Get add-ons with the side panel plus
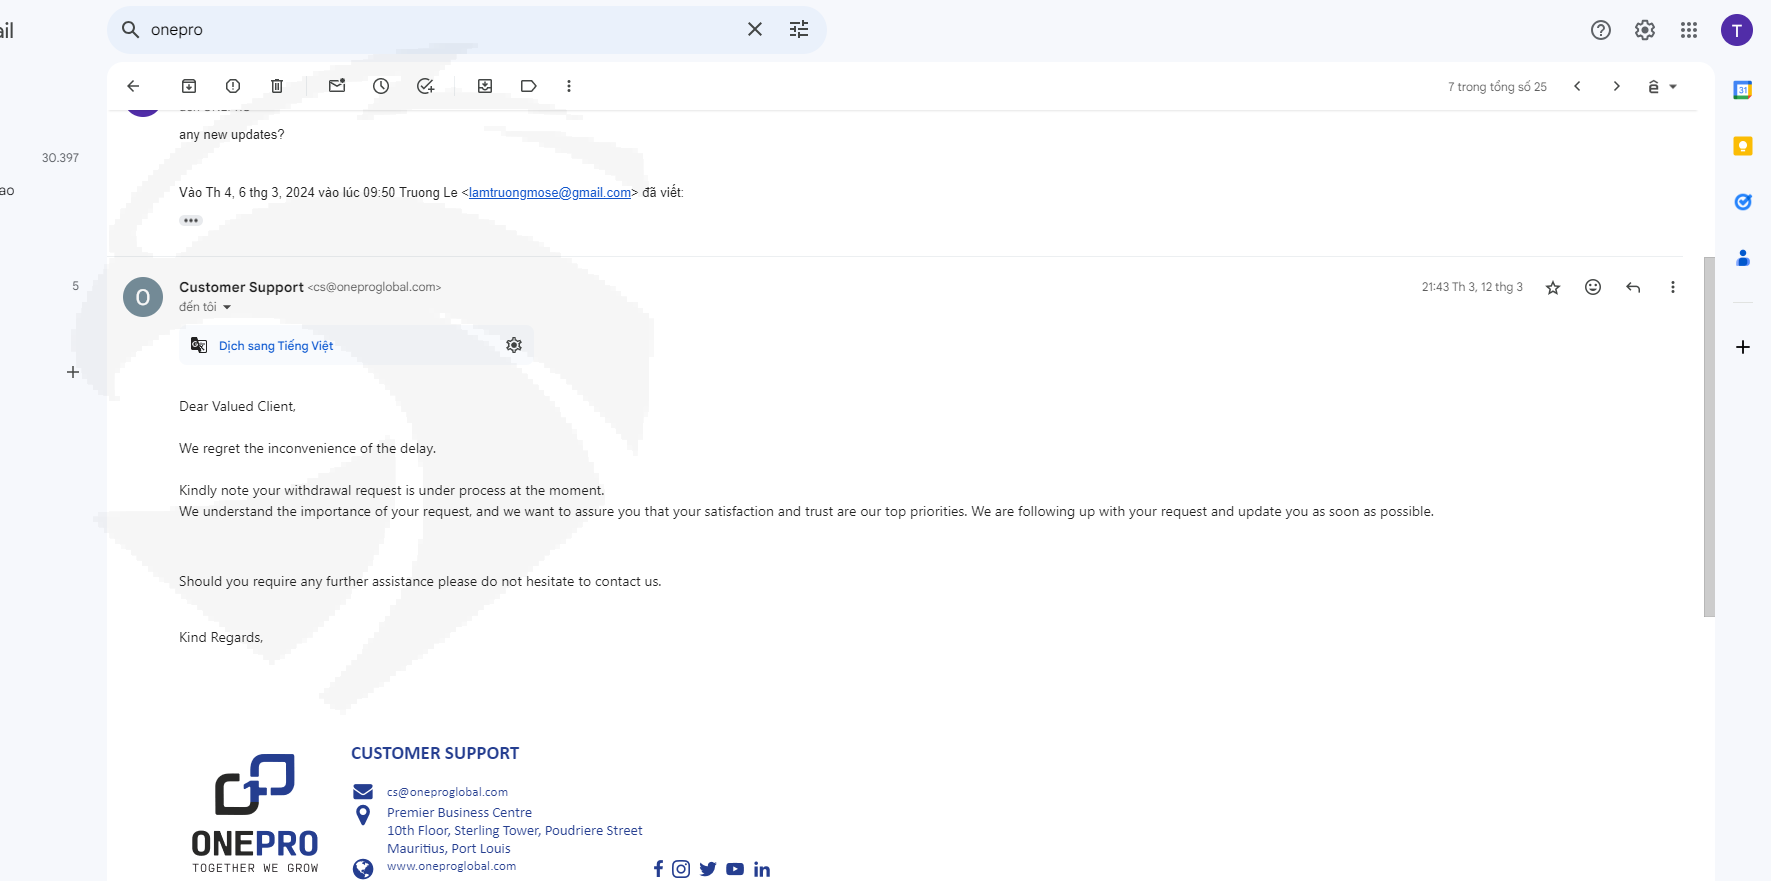 click(1743, 347)
